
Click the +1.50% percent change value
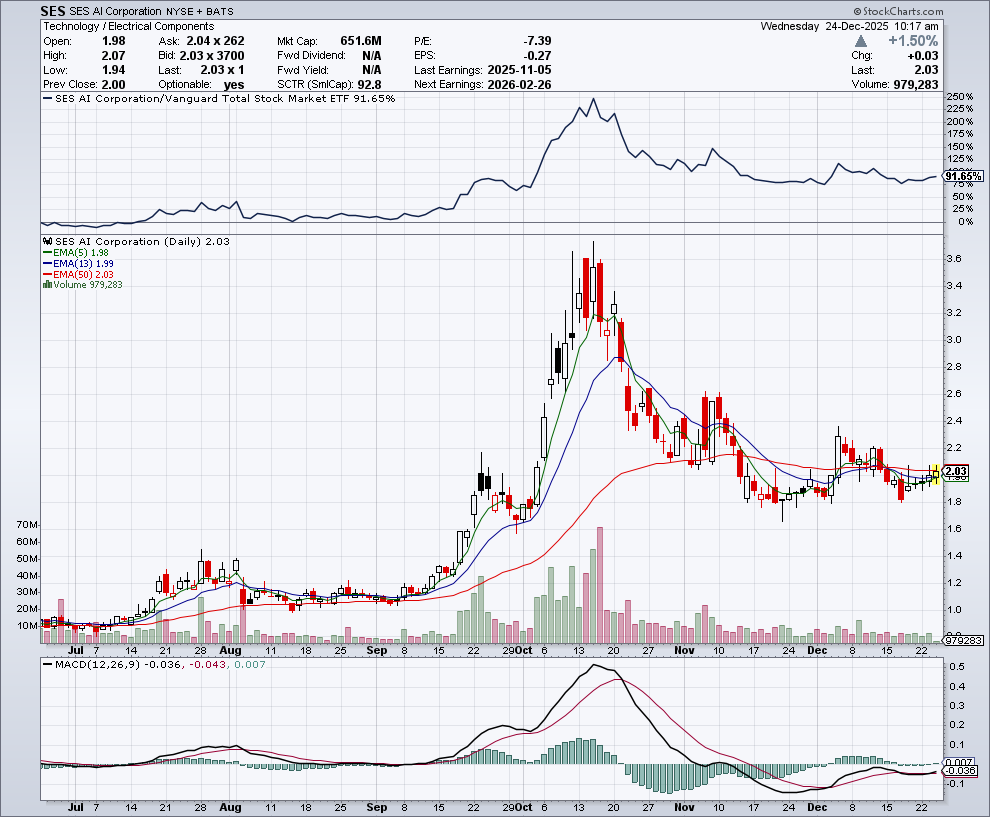coord(913,41)
